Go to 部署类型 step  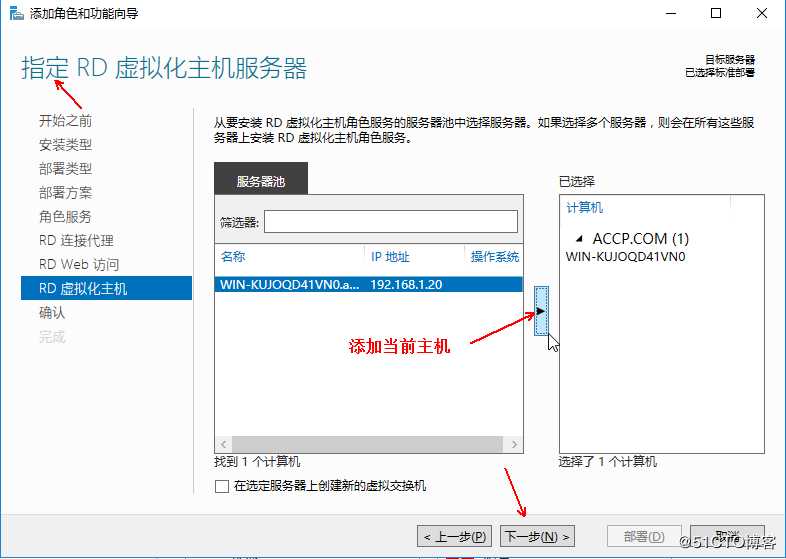point(65,168)
